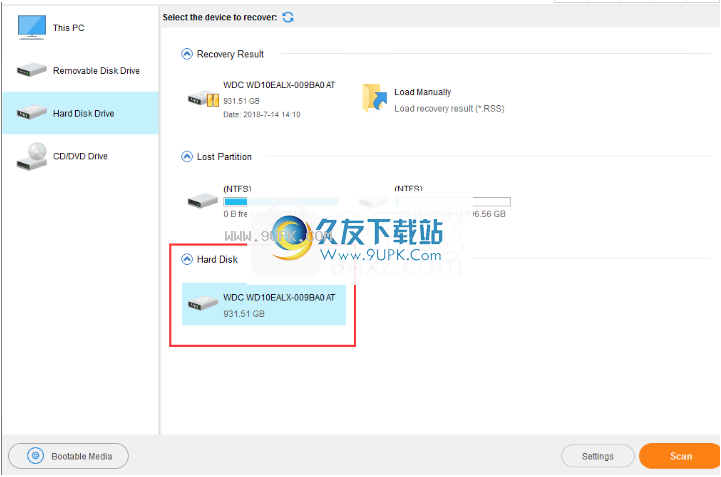Click the Load Manually folder icon

374,98
